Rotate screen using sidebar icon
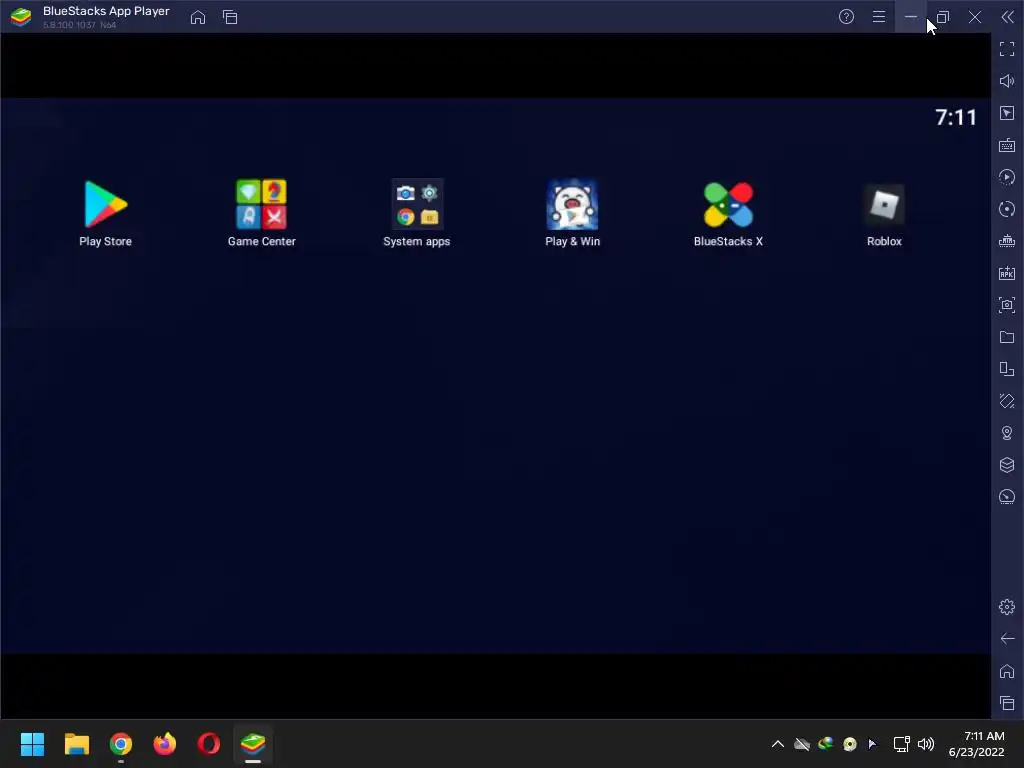 click(1007, 401)
